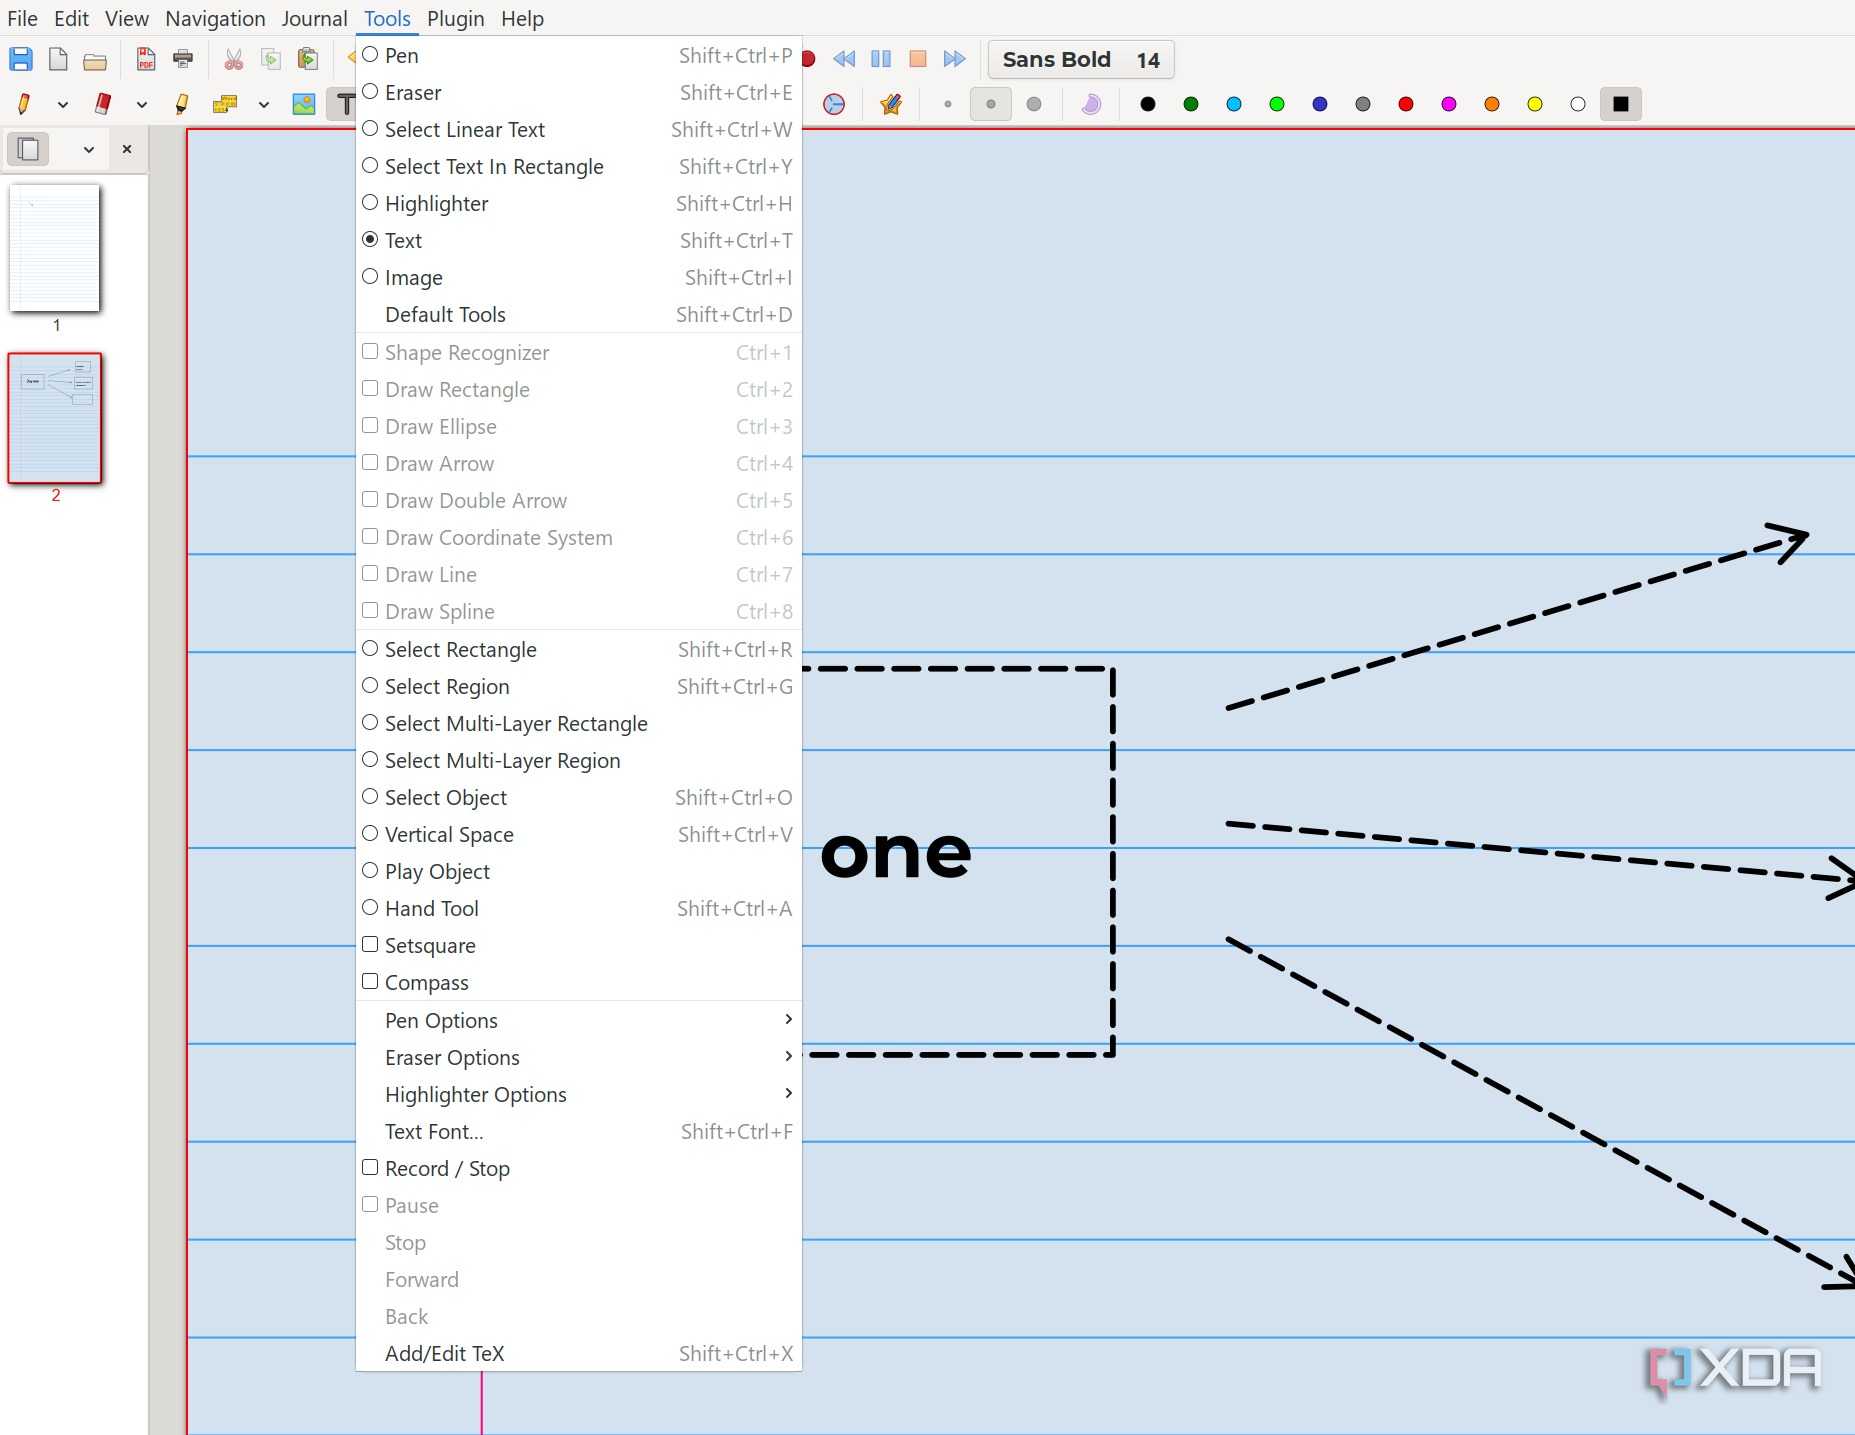Image resolution: width=1855 pixels, height=1435 pixels.
Task: Select the Highlighter tool icon in the toolbar
Action: tap(182, 104)
